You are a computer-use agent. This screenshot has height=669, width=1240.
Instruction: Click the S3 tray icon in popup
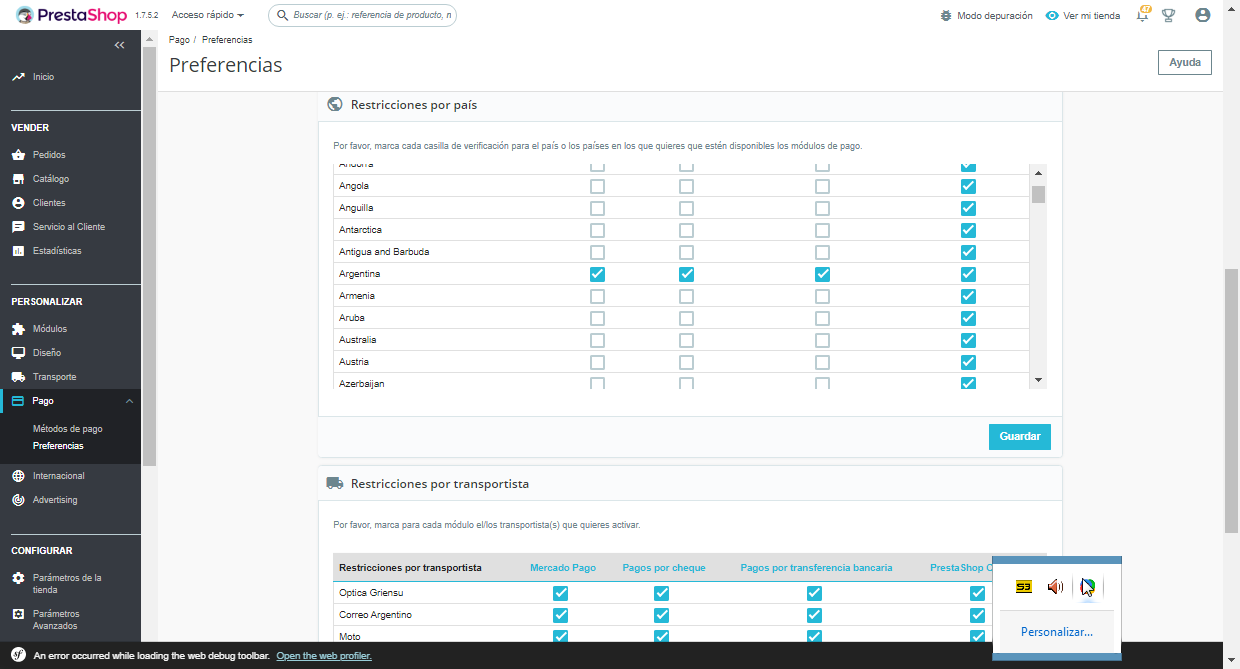coord(1024,587)
